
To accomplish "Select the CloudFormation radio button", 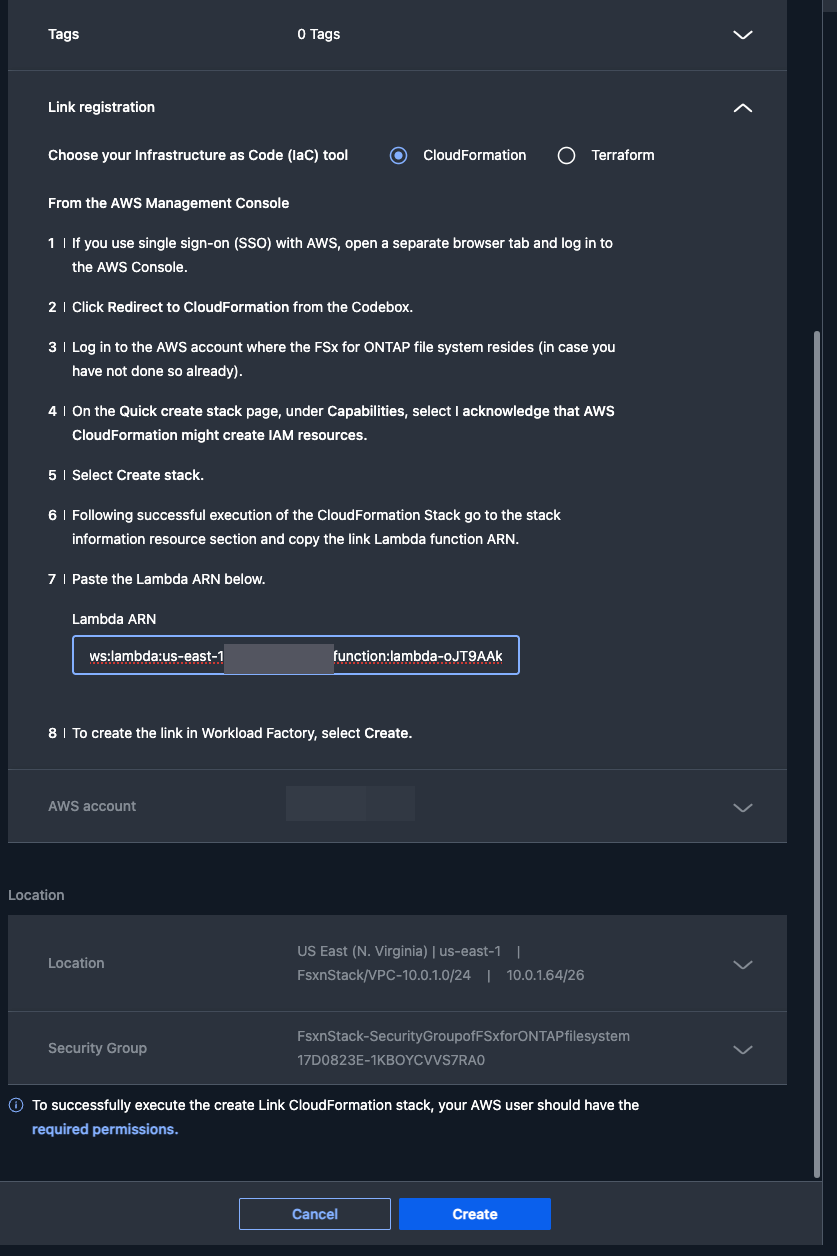I will click(399, 156).
